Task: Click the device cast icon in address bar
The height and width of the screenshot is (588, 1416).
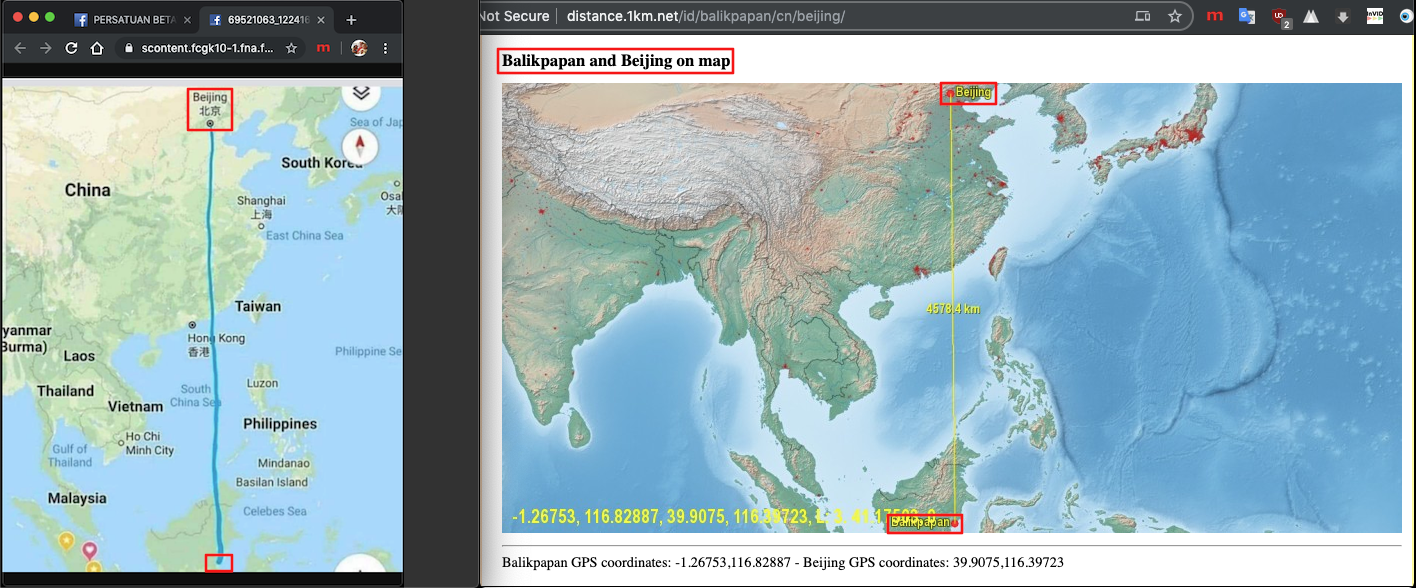Action: pyautogui.click(x=1142, y=16)
